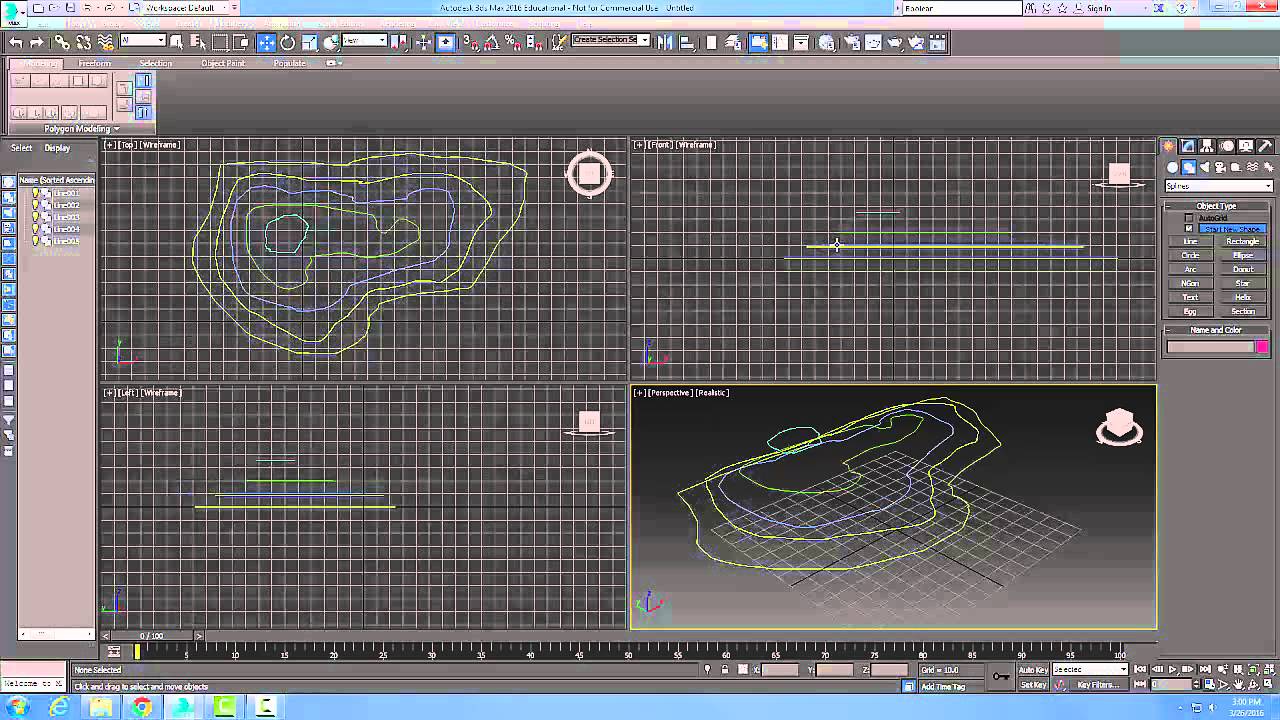Switch to the Freeform ribbon tab

pos(95,63)
